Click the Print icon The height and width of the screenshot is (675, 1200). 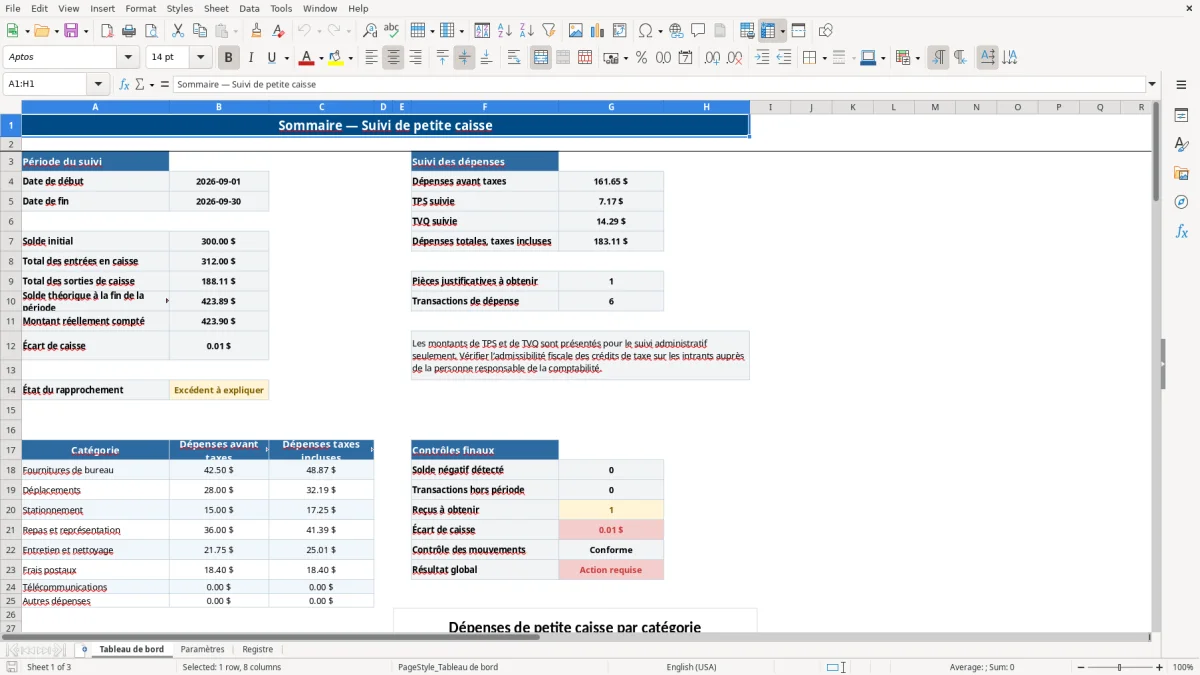(129, 31)
